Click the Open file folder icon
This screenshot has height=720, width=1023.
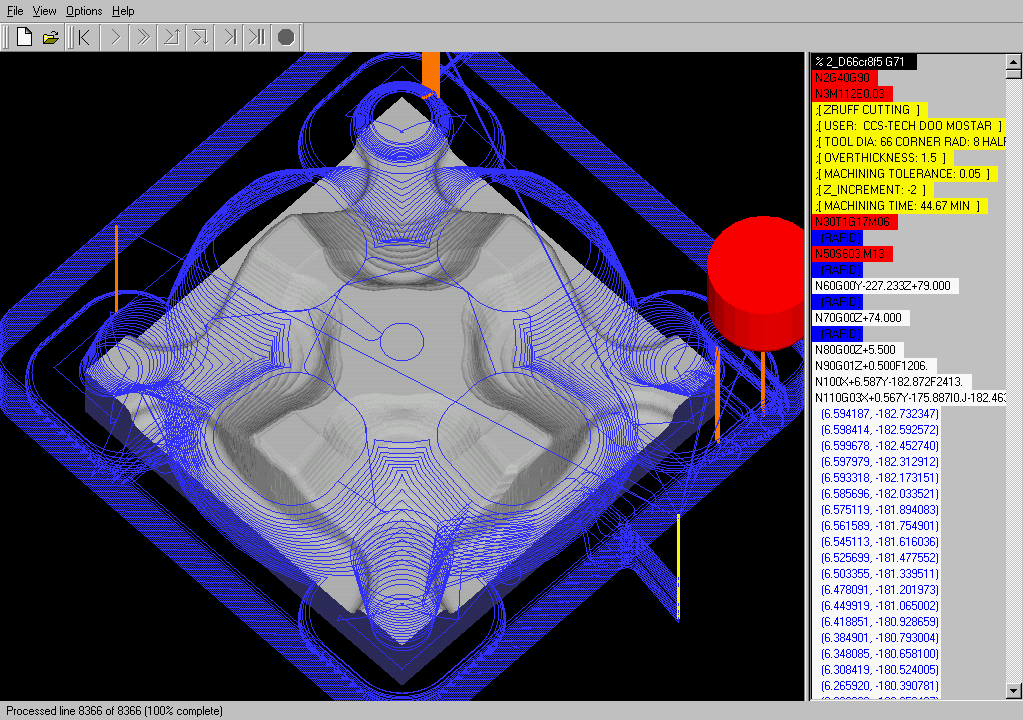[51, 38]
